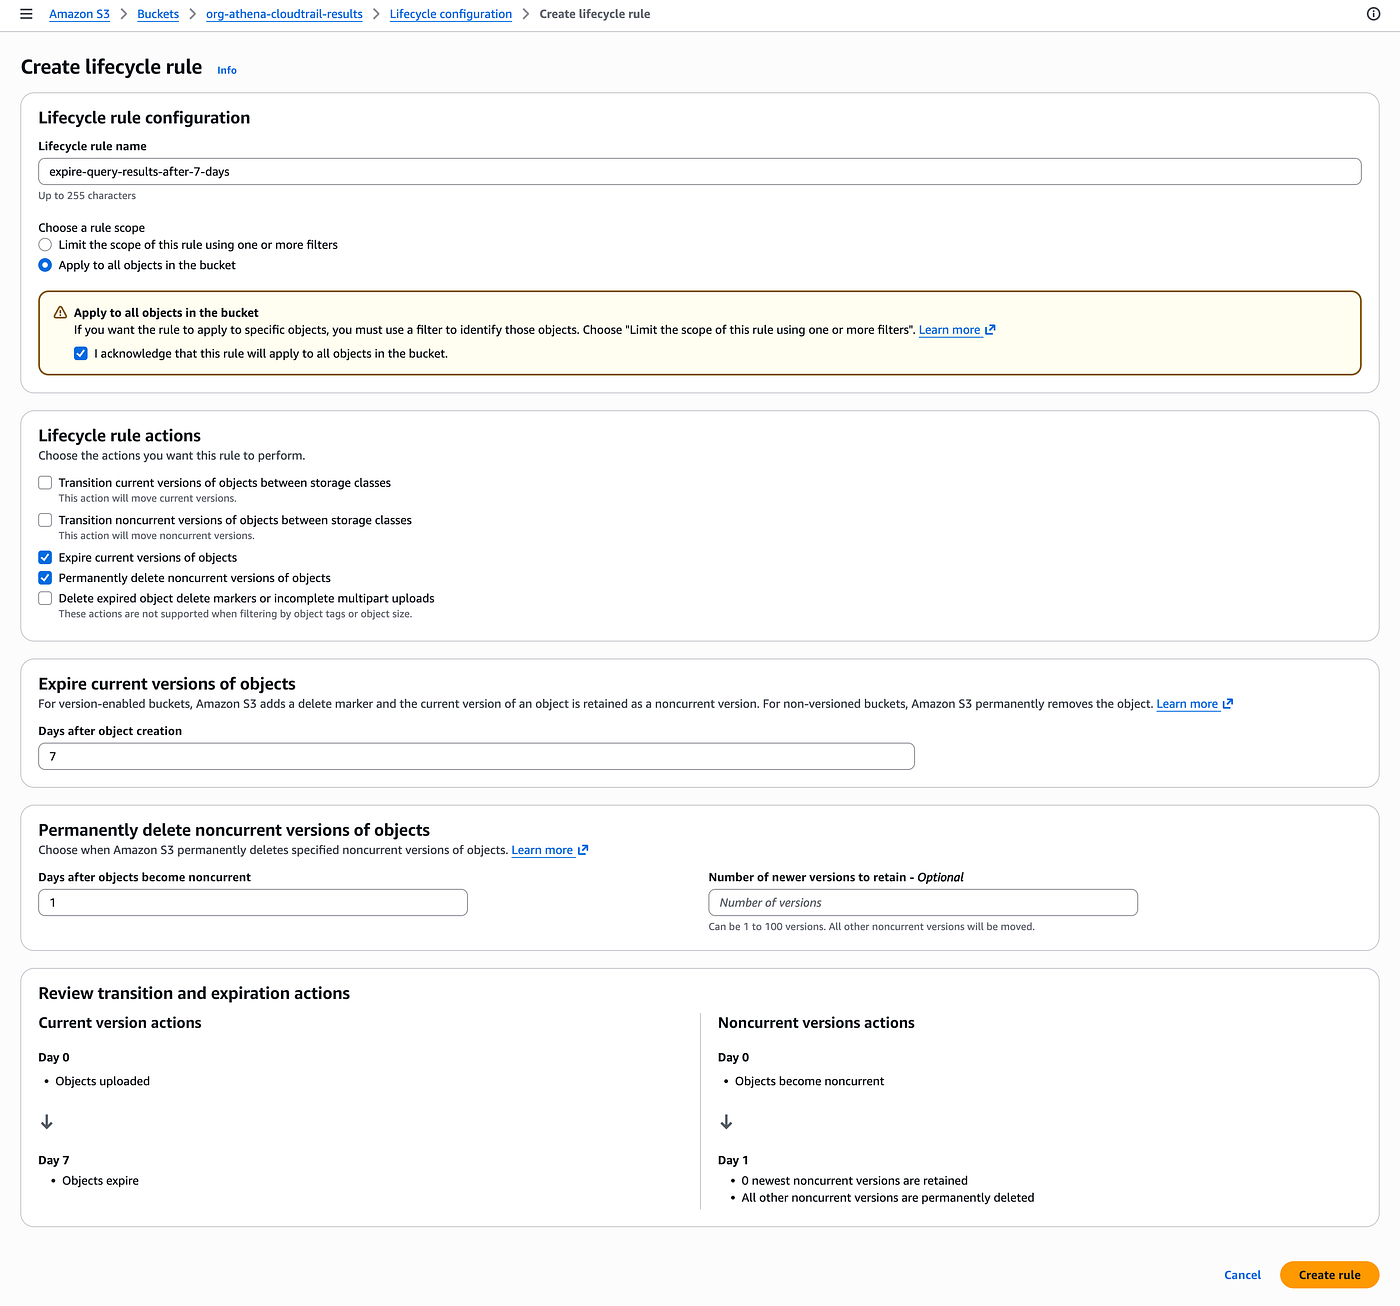Uncheck 'Expire current versions of objects'
The image size is (1400, 1306).
point(45,558)
